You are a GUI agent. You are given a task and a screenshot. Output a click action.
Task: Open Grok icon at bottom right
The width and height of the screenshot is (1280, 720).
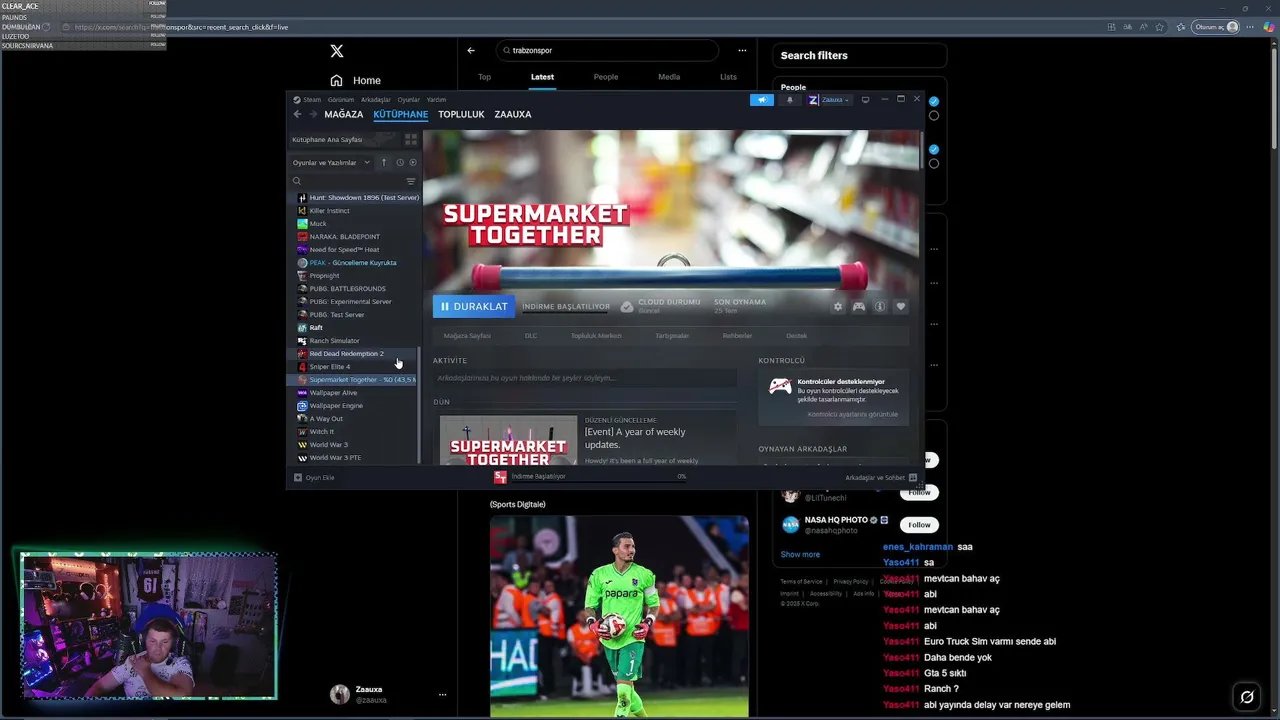pyautogui.click(x=1247, y=697)
